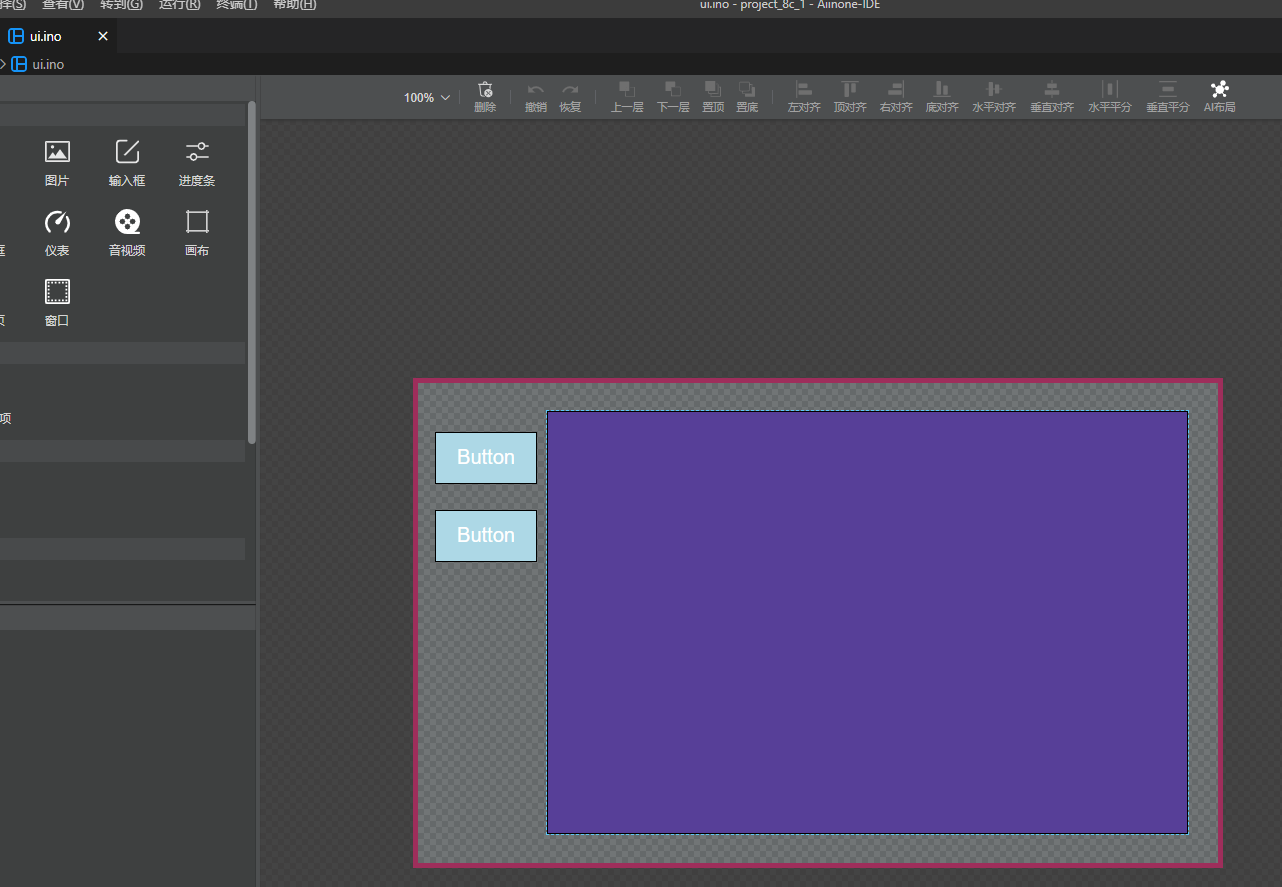Pick the 画布 (Canvas) widget icon
1282x887 pixels.
click(197, 223)
